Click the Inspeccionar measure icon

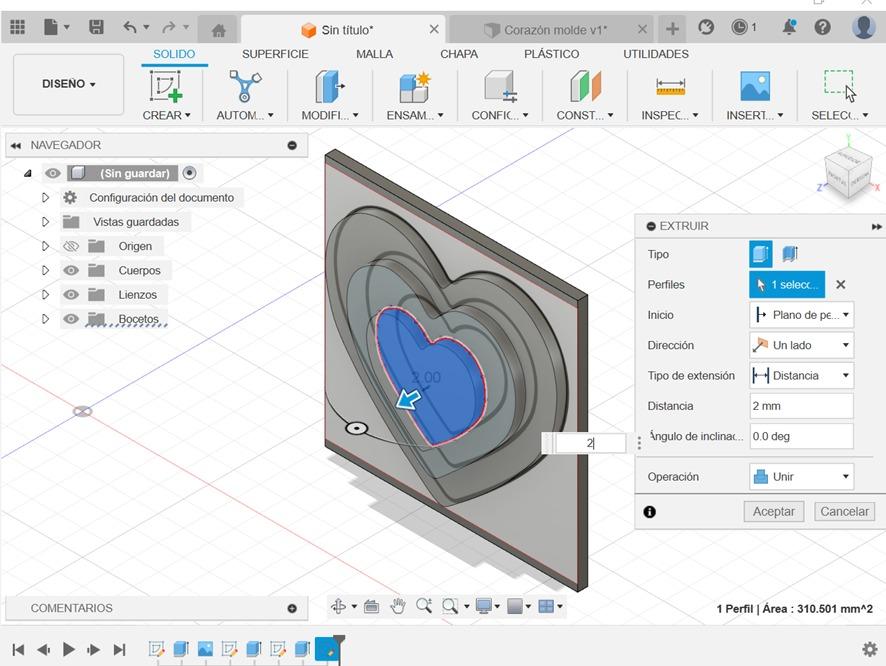coord(670,87)
